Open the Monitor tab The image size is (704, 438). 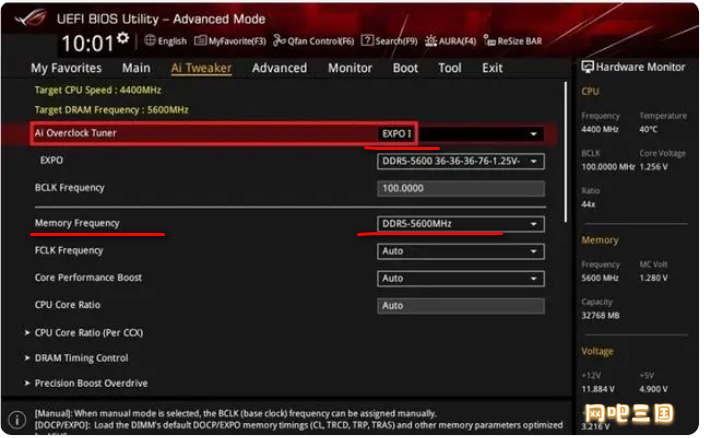tap(350, 68)
